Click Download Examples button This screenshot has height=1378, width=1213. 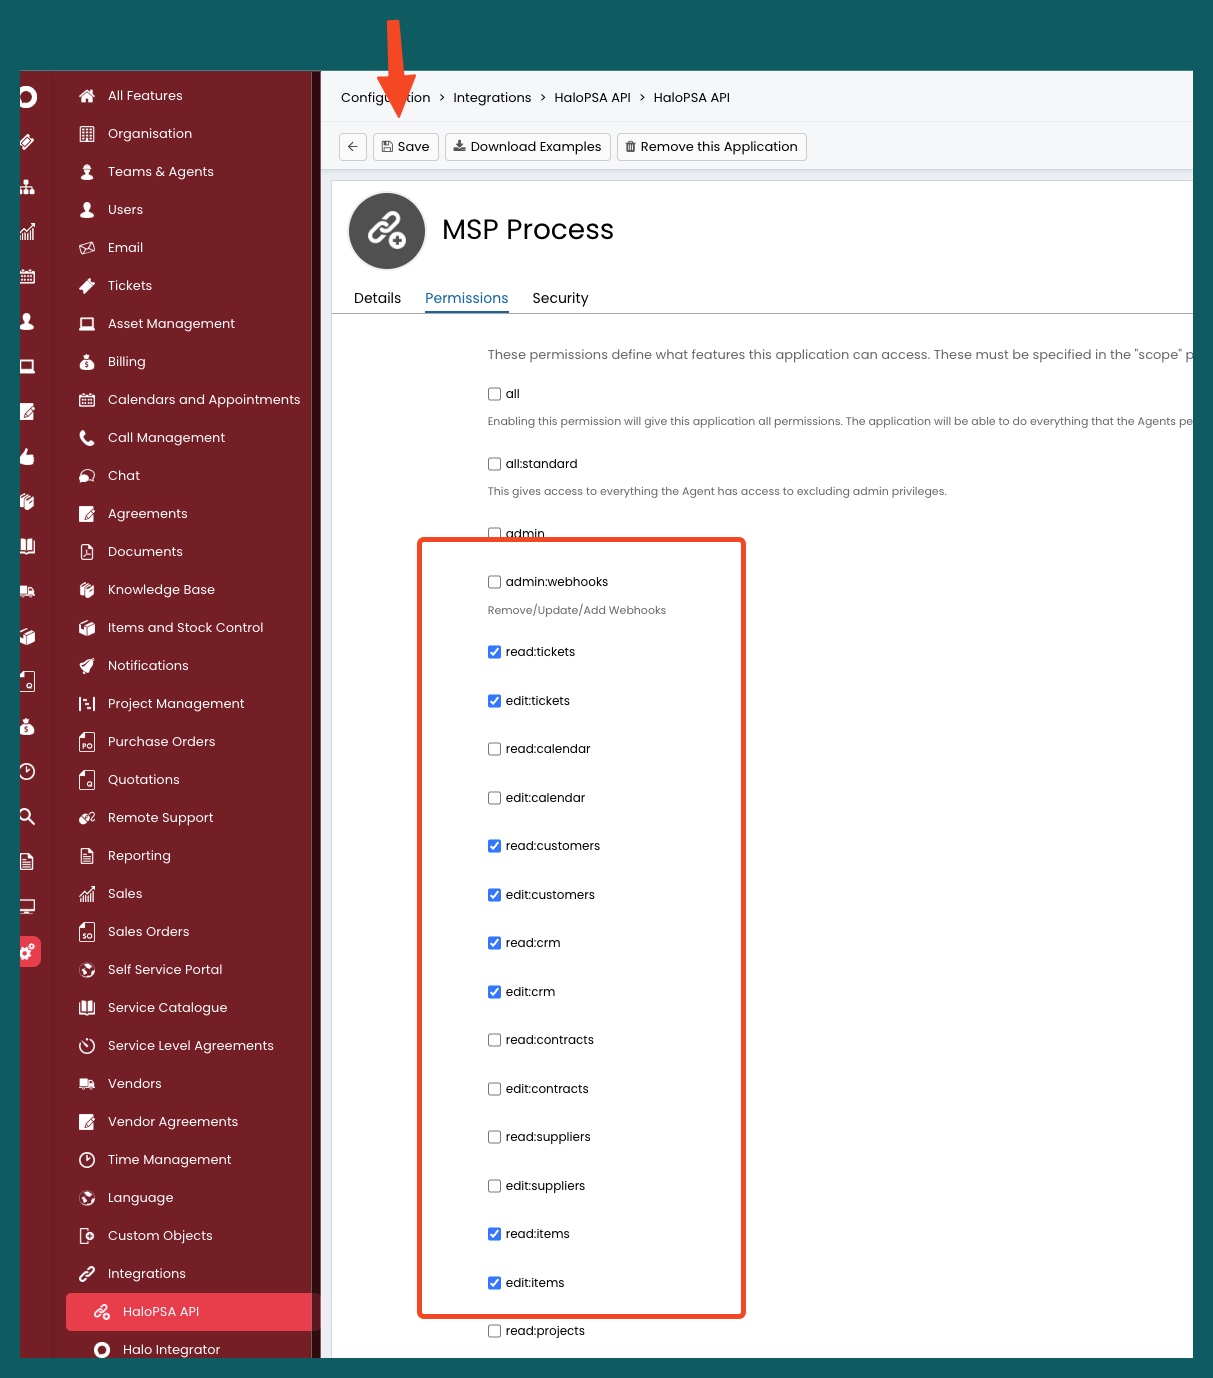pyautogui.click(x=528, y=147)
